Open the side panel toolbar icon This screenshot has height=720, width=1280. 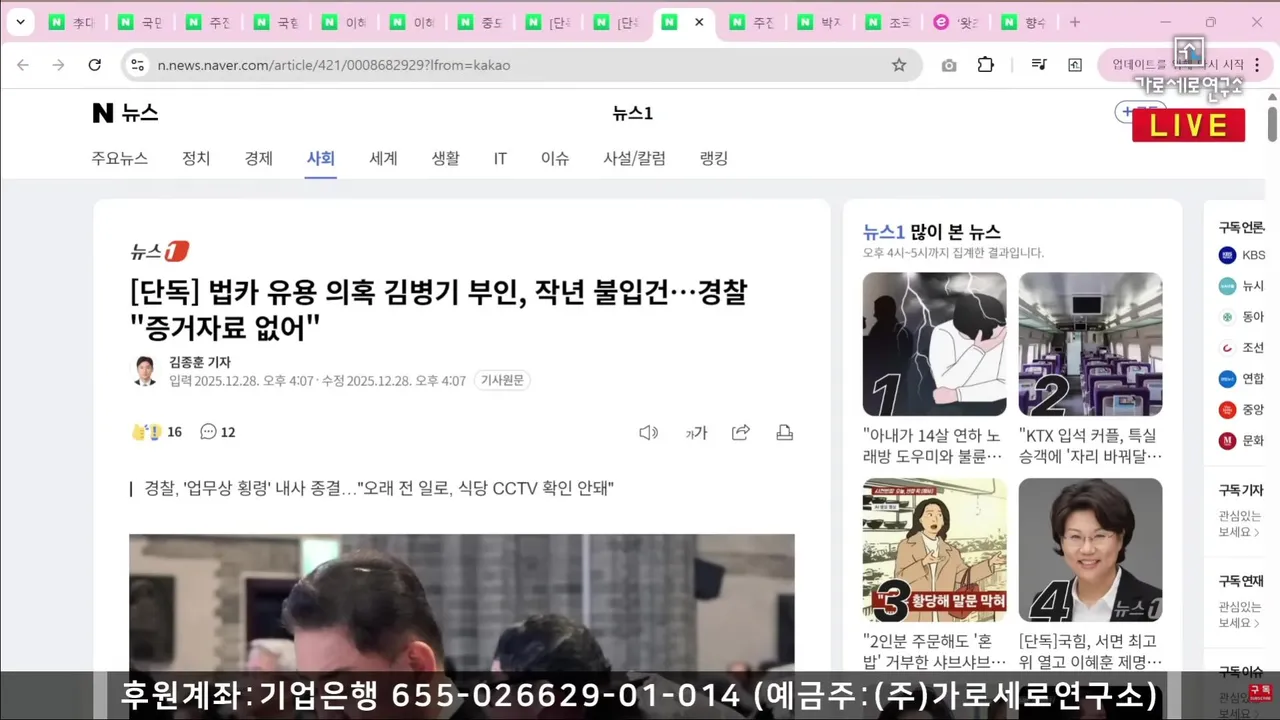[x=1075, y=65]
